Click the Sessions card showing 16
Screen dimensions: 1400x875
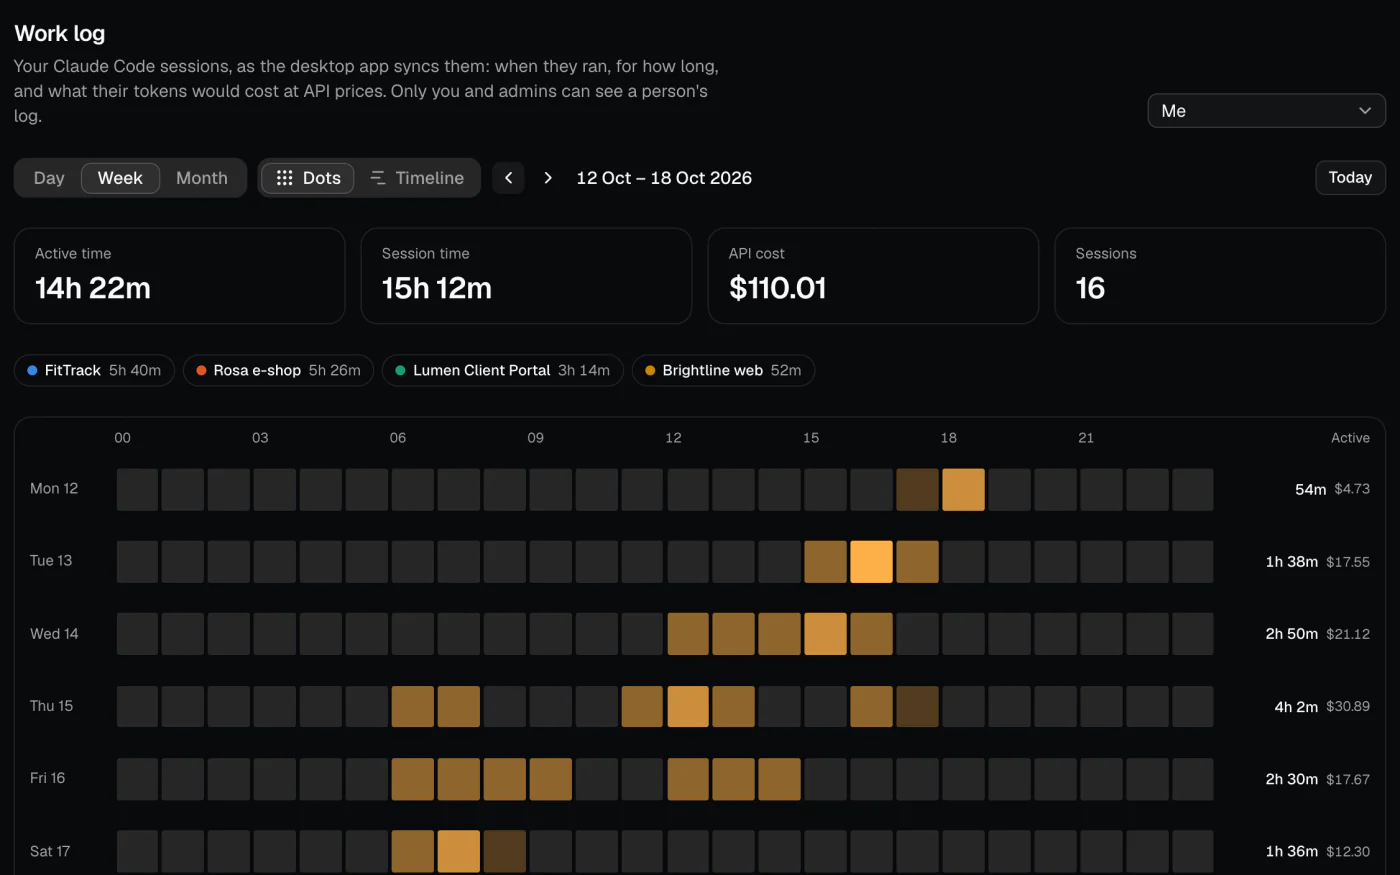[x=1220, y=276]
